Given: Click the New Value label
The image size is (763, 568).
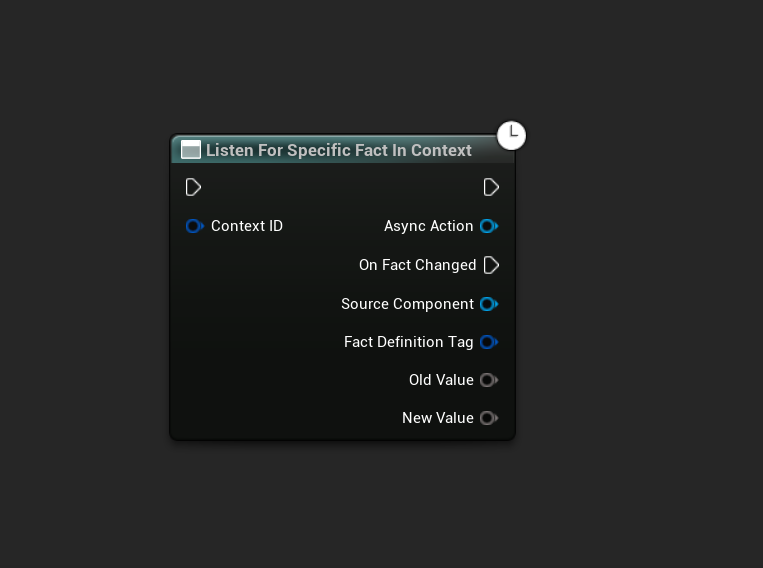Looking at the screenshot, I should pos(437,418).
